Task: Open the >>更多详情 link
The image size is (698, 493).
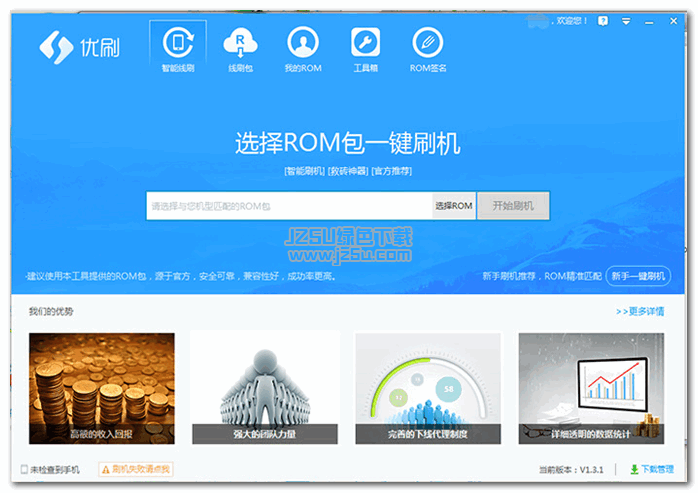Action: pos(640,311)
